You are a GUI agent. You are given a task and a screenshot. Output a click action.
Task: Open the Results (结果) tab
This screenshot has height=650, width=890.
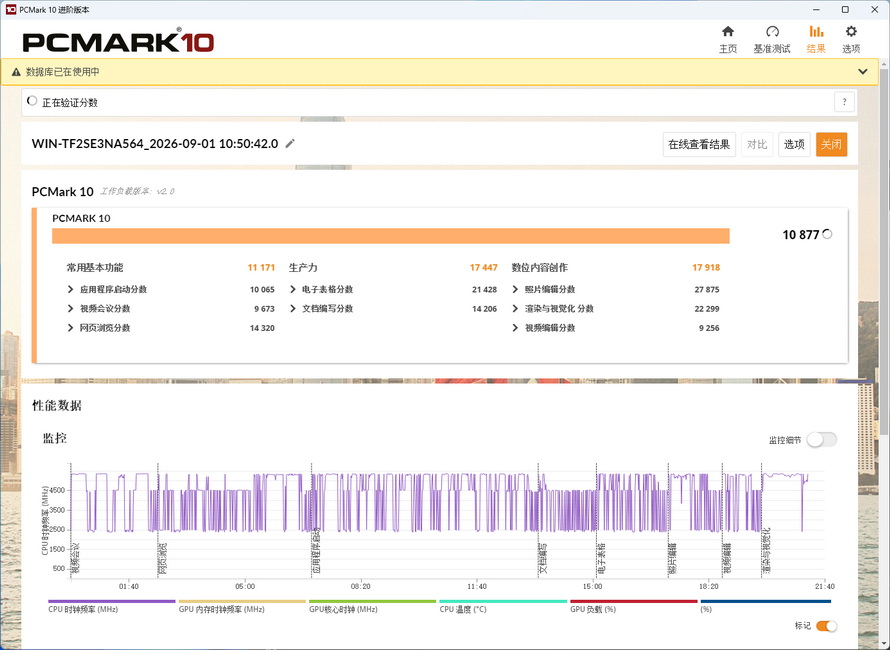[x=816, y=39]
